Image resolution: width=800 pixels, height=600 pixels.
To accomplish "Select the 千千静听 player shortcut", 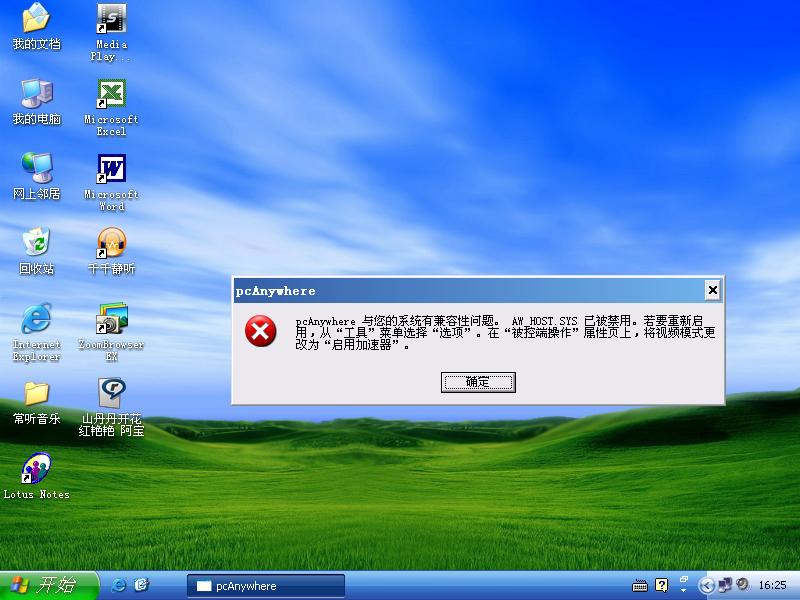I will click(111, 251).
